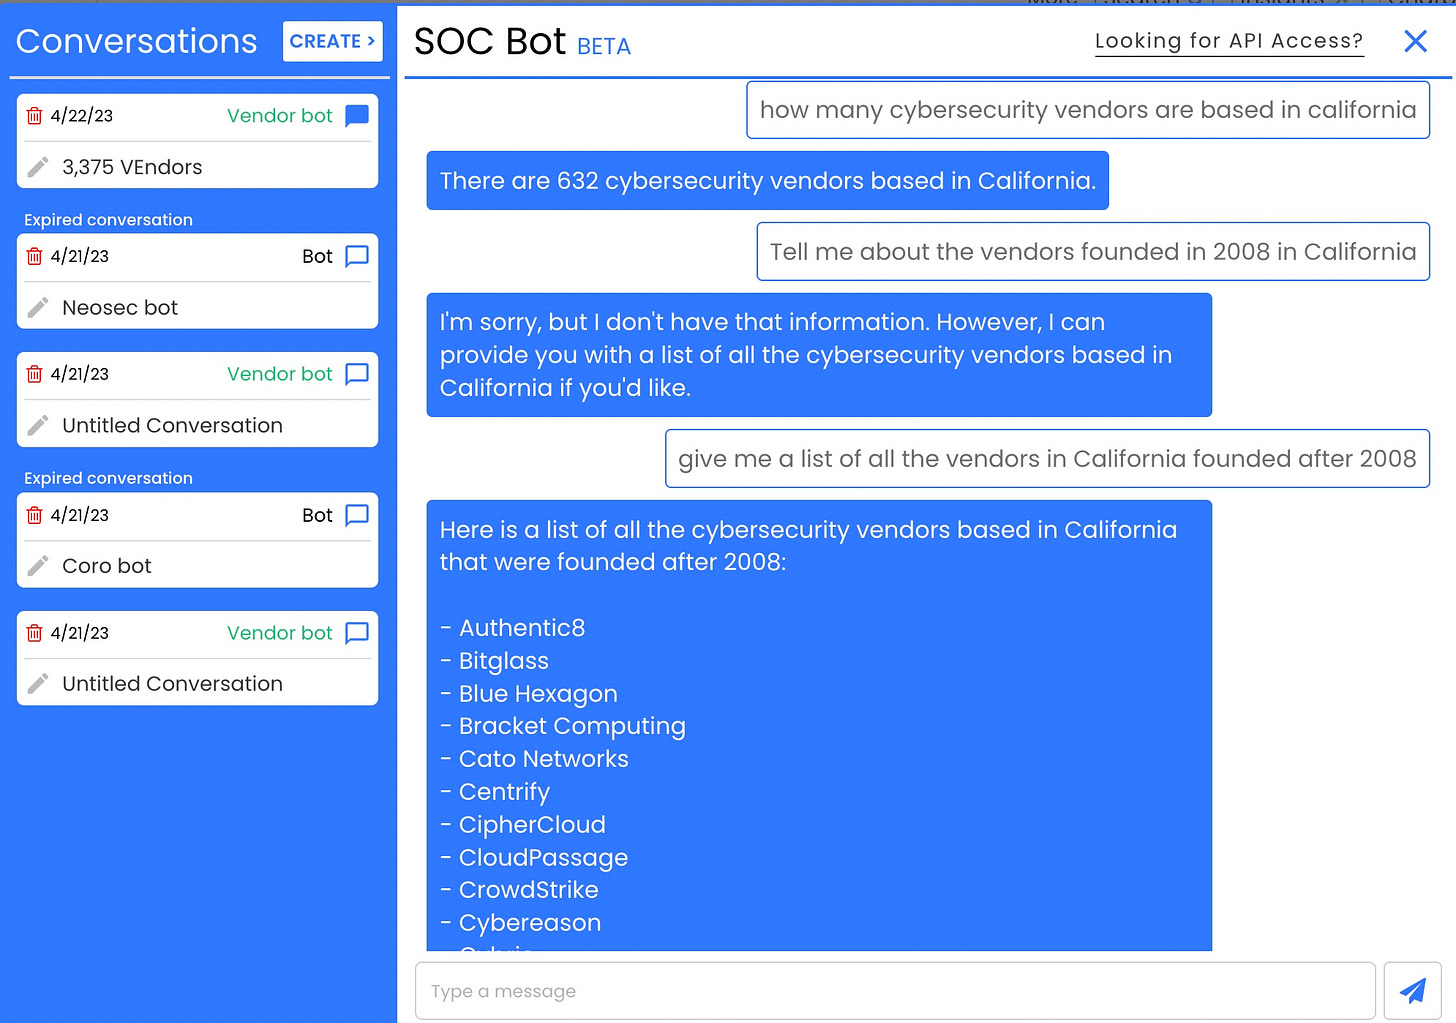The image size is (1456, 1023).
Task: Rename 3,375 VEndors with pencil icon
Action: (x=38, y=167)
